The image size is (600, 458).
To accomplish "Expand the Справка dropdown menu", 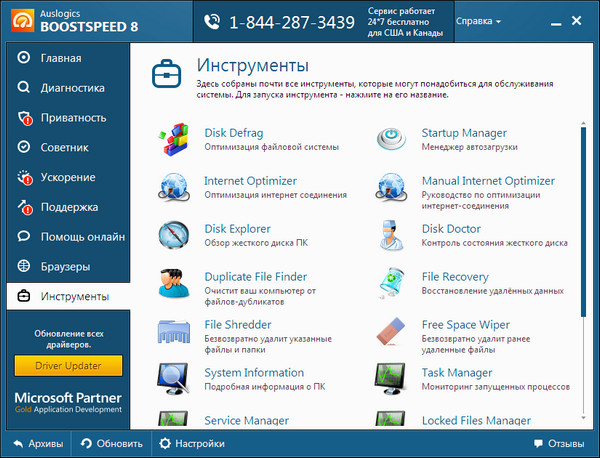I will pos(479,21).
